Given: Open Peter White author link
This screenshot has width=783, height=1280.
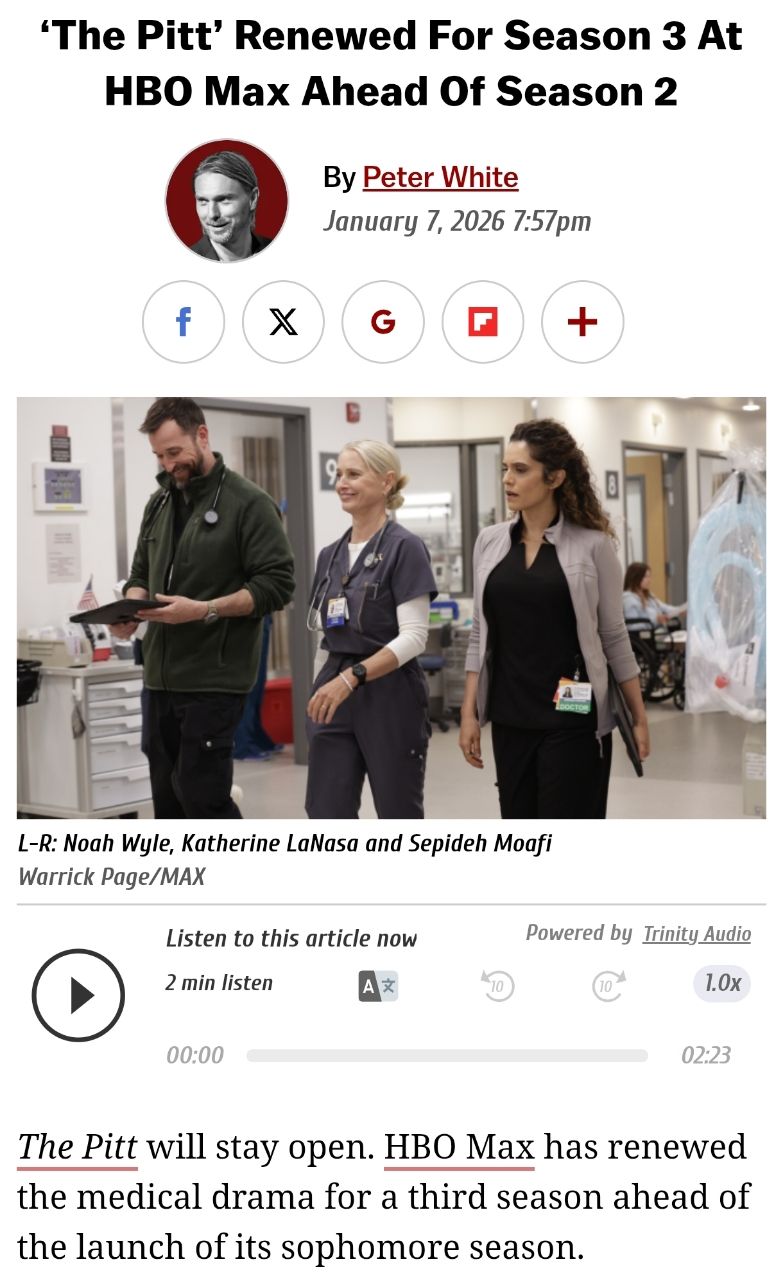Looking at the screenshot, I should point(440,178).
